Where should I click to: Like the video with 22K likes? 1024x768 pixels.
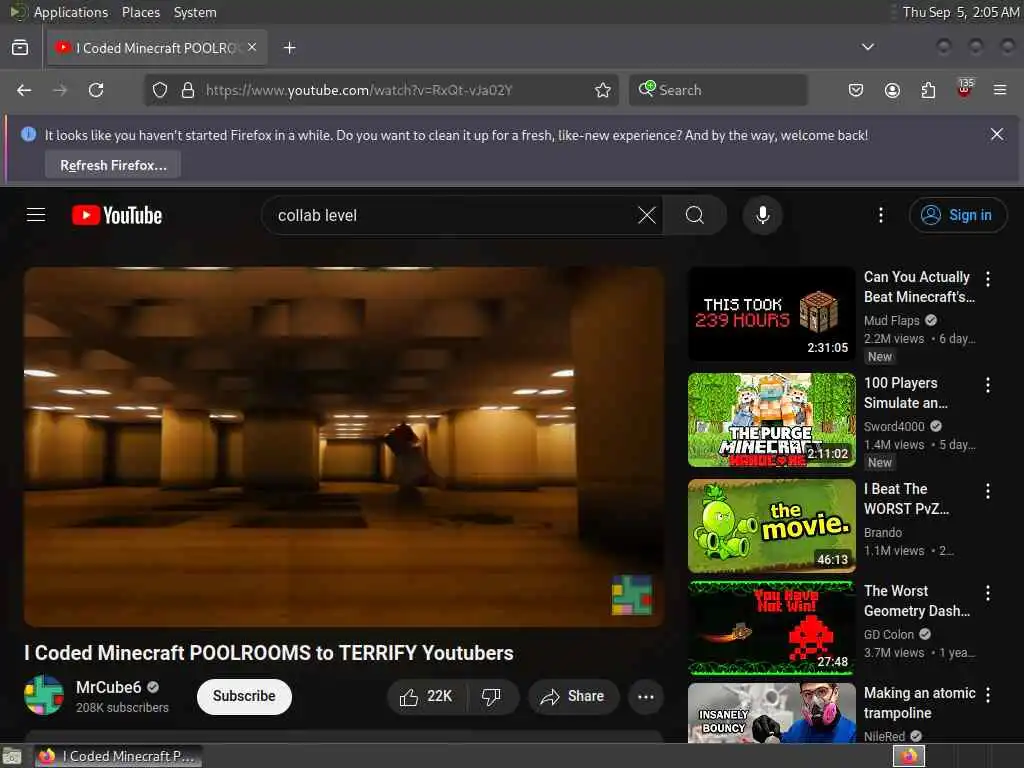coord(426,696)
